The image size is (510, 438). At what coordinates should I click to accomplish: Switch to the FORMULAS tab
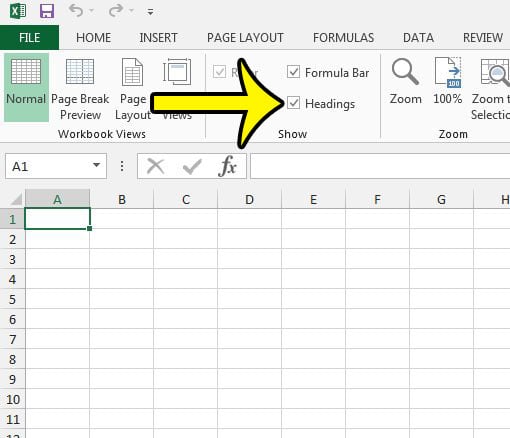coord(343,38)
